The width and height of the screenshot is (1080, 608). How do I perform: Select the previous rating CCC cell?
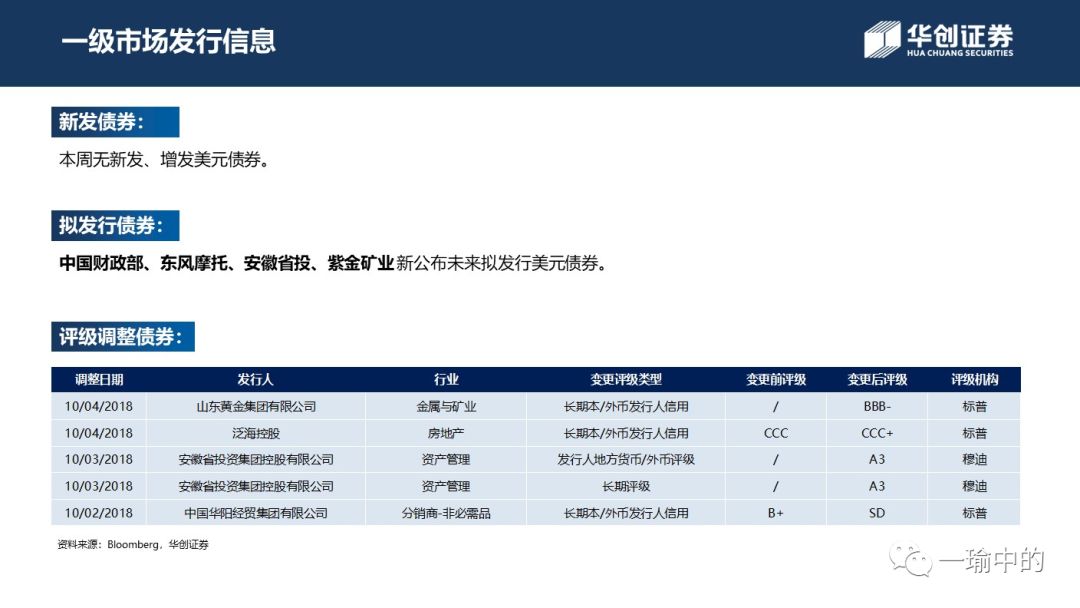coord(776,433)
